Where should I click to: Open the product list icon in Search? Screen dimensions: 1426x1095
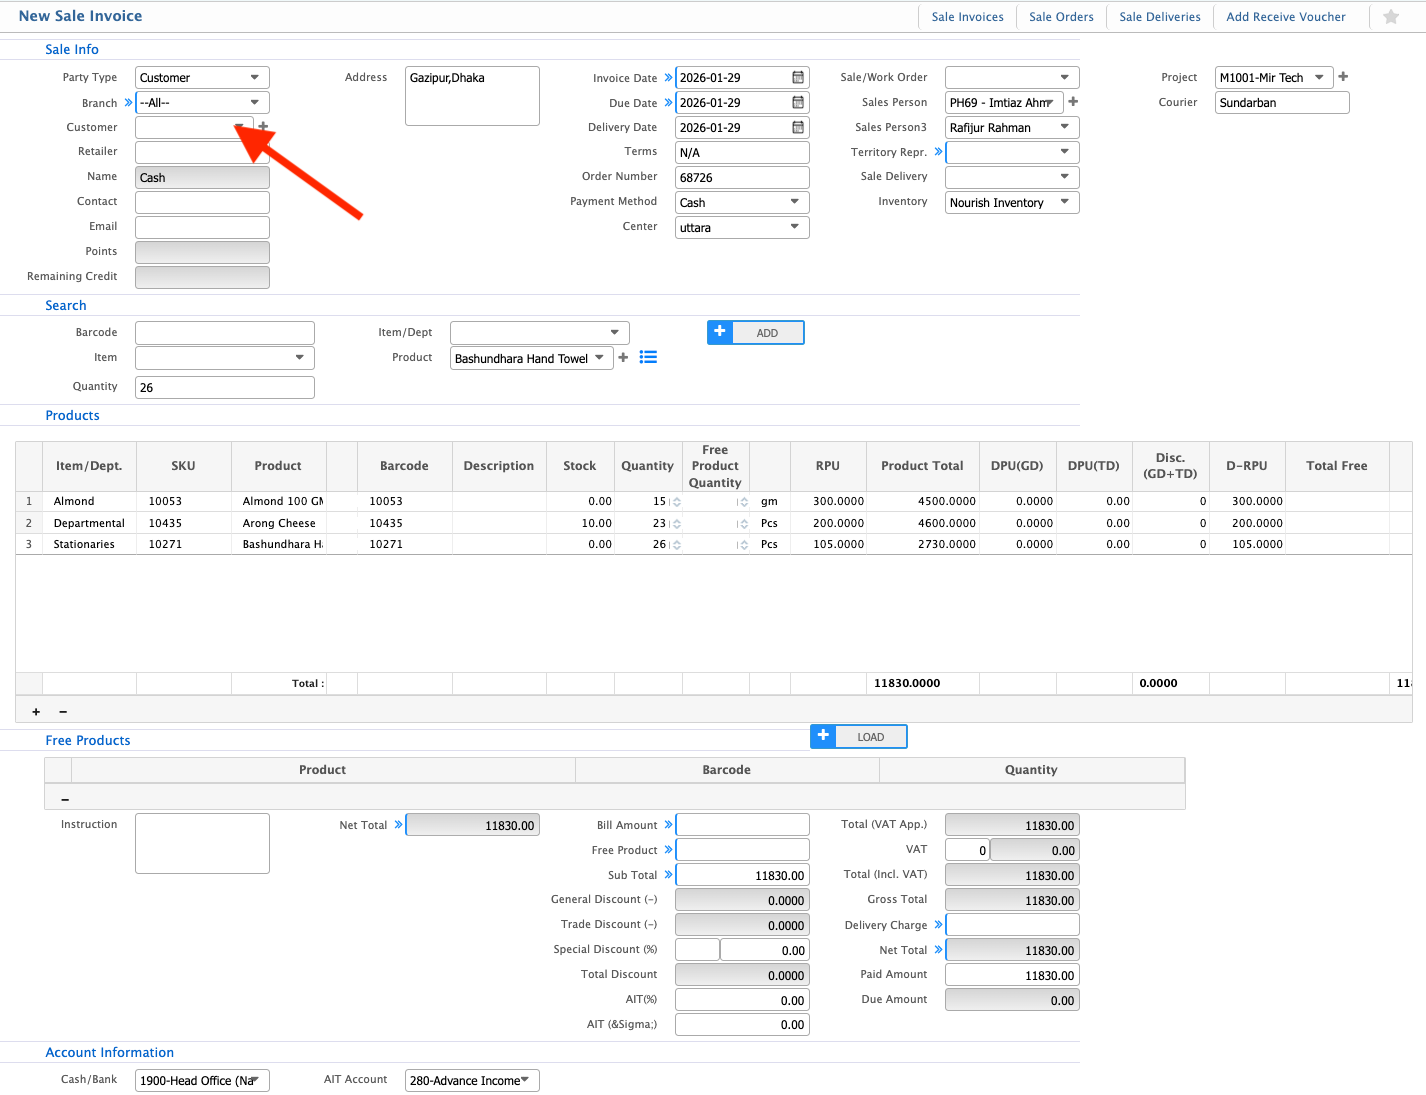(x=648, y=358)
